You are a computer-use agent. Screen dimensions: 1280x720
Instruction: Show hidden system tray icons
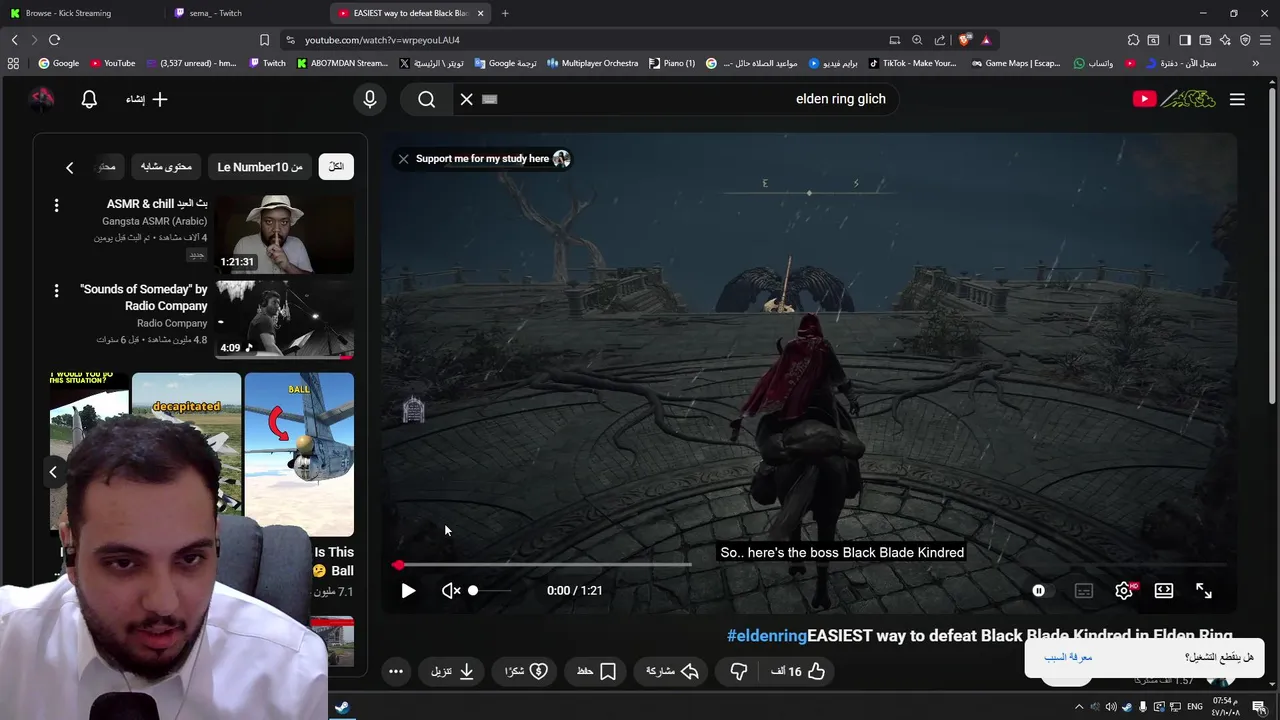coord(1078,707)
